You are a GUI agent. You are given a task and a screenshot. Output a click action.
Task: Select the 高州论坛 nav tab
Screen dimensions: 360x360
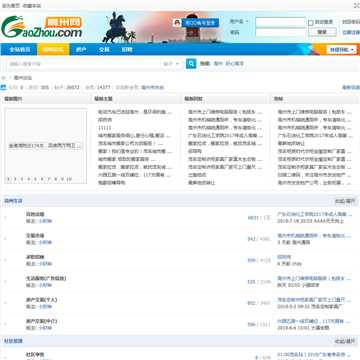pyautogui.click(x=53, y=49)
